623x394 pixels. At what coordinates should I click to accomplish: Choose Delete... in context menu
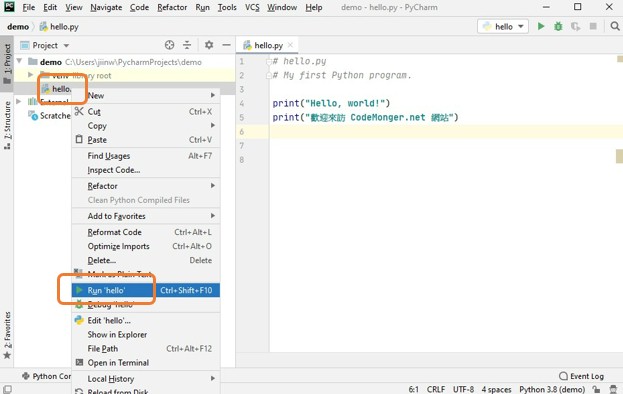click(x=146, y=261)
